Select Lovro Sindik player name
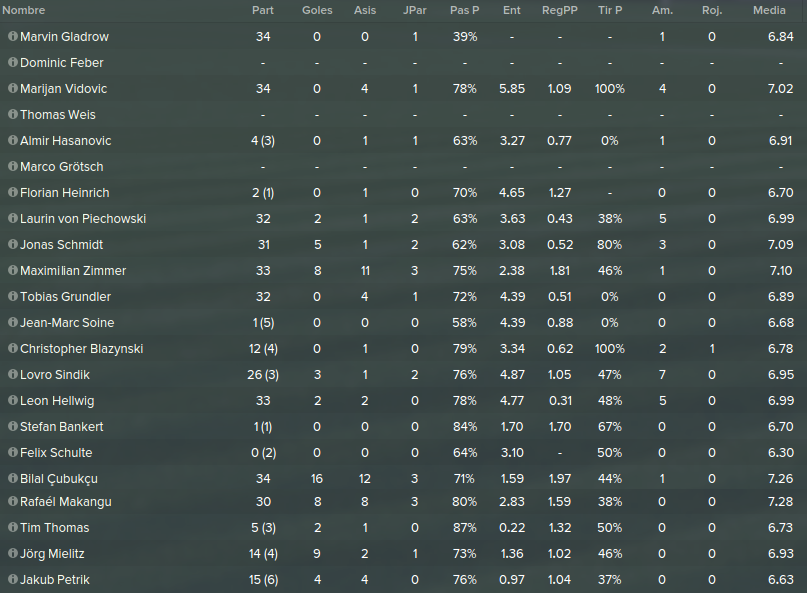807x594 pixels. [55, 375]
